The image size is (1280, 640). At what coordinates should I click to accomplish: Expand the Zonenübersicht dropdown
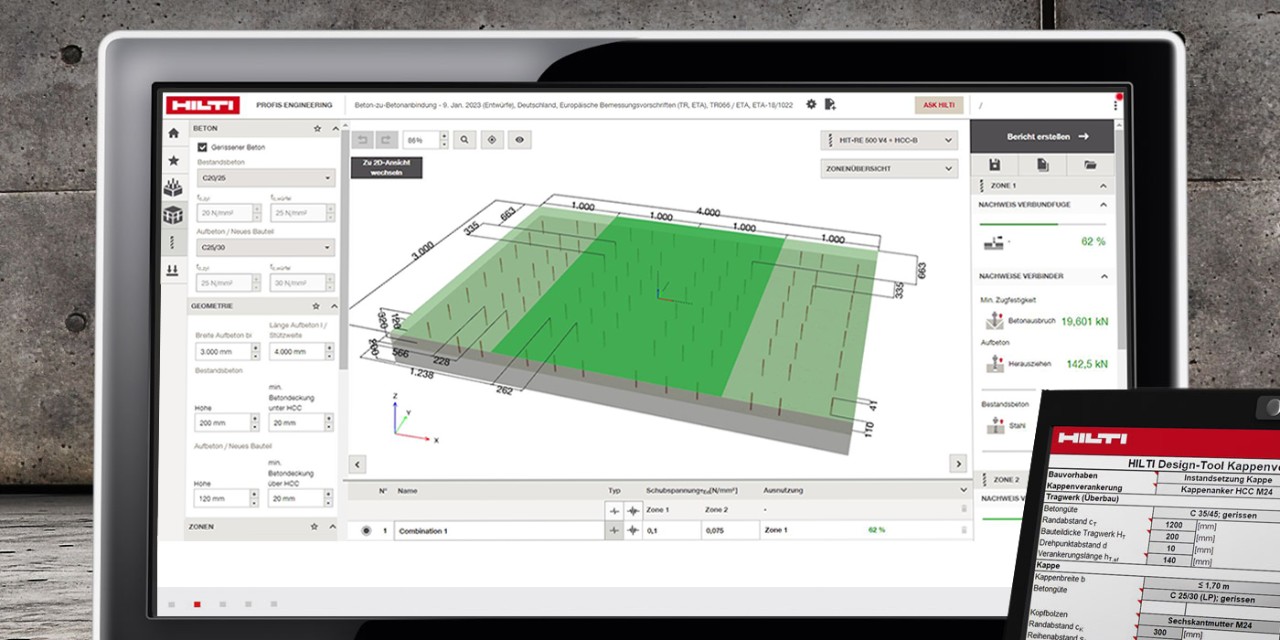point(888,169)
